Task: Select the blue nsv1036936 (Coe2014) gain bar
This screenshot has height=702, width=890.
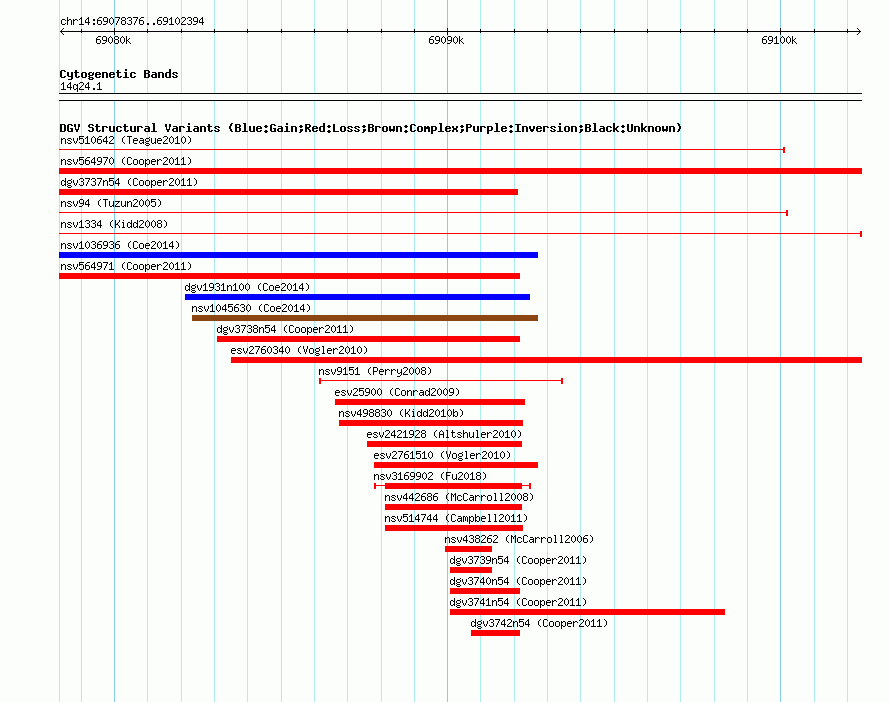Action: (x=299, y=255)
